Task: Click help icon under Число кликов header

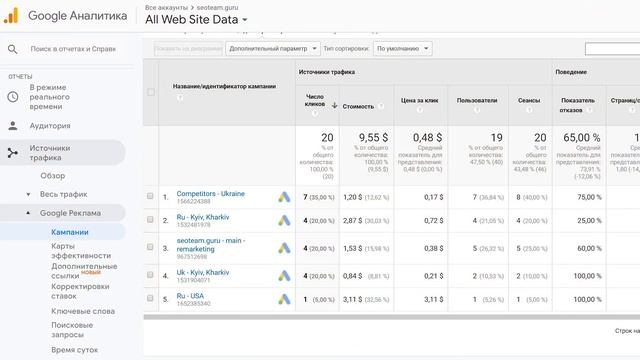Action: point(315,113)
